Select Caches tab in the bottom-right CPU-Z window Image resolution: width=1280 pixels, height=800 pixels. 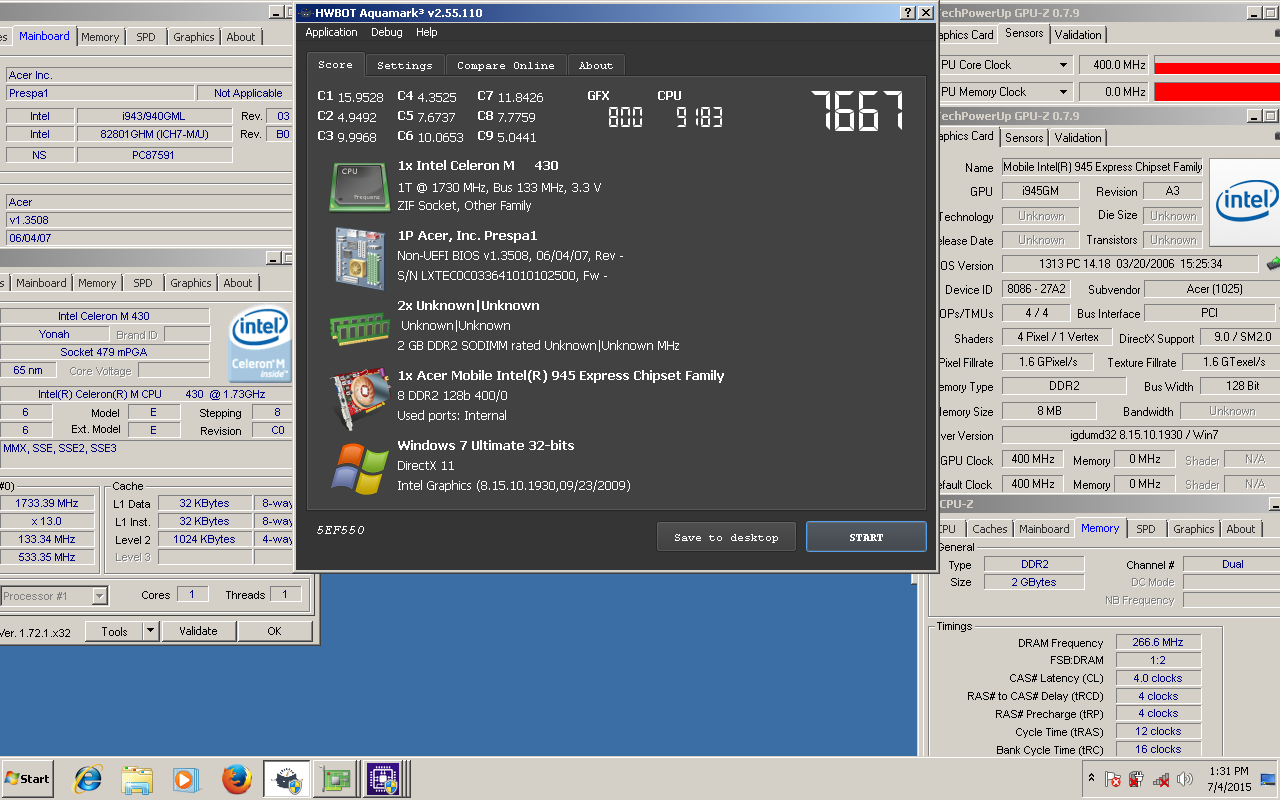pyautogui.click(x=990, y=529)
